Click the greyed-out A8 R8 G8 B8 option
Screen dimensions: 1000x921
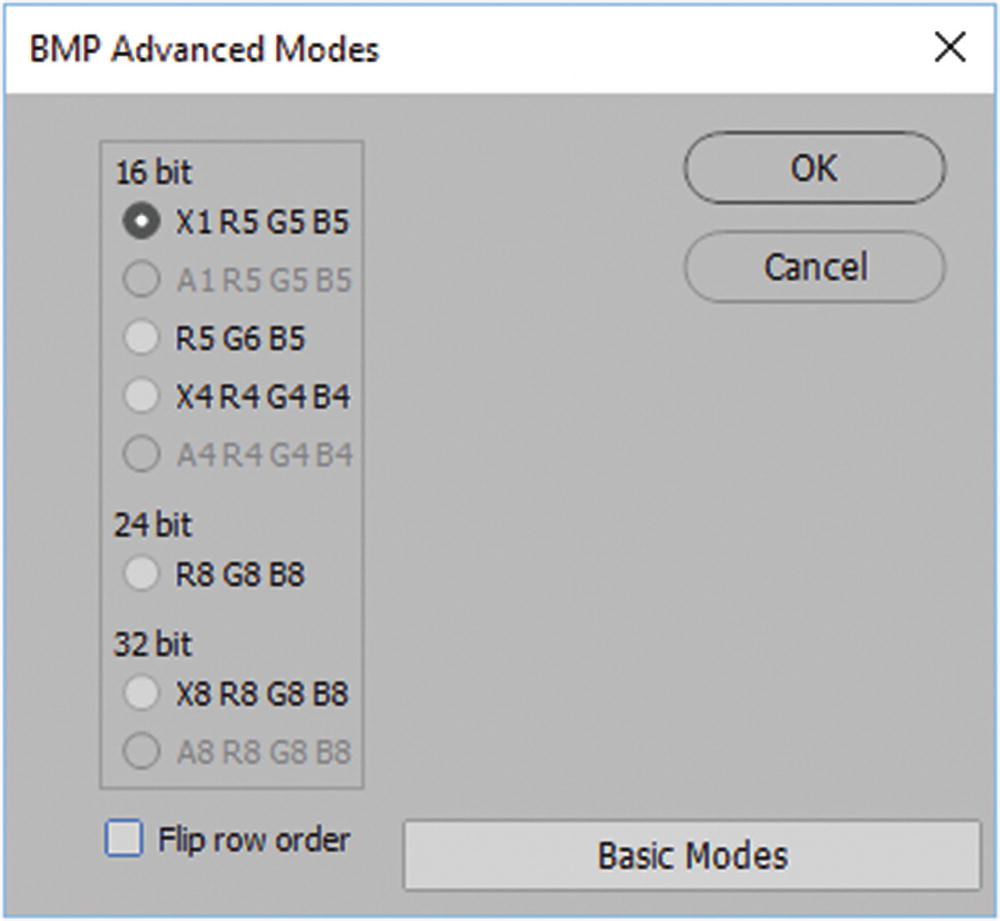[140, 751]
